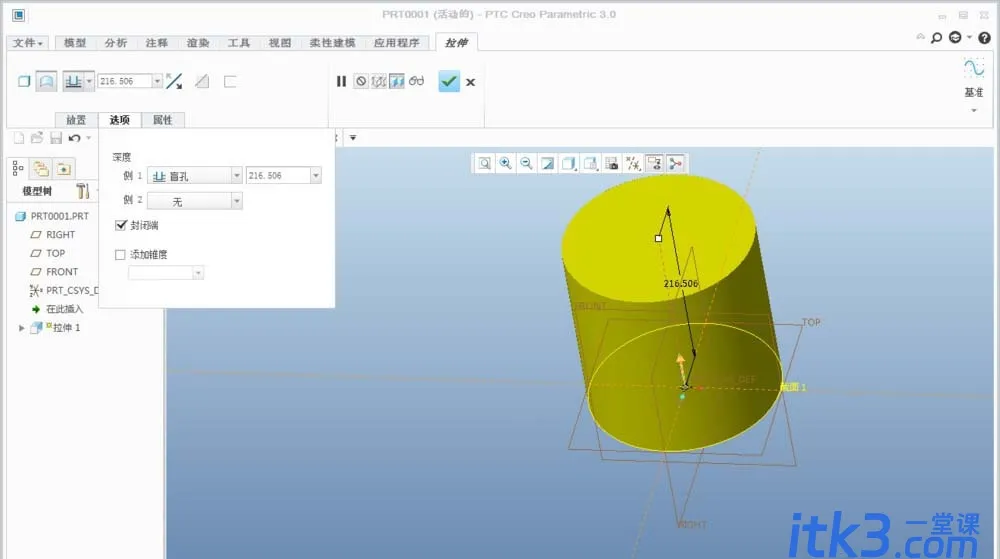Show the favorites tab icon
The height and width of the screenshot is (559, 1000).
pyautogui.click(x=64, y=168)
